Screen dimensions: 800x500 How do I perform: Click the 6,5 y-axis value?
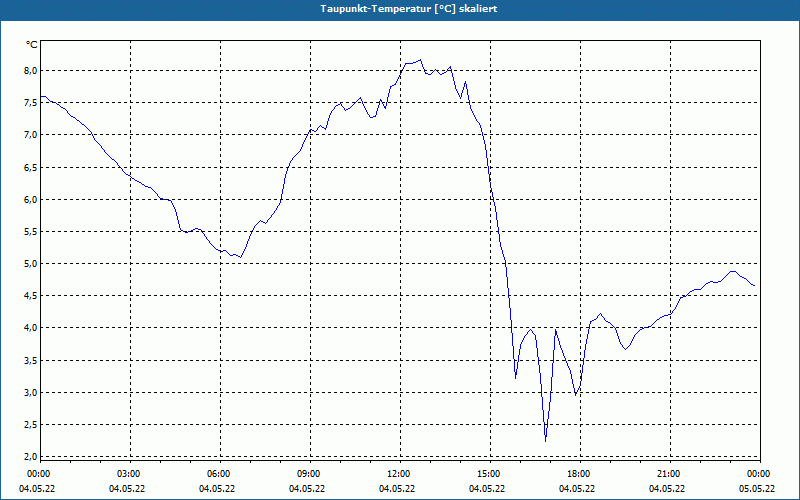pos(31,167)
